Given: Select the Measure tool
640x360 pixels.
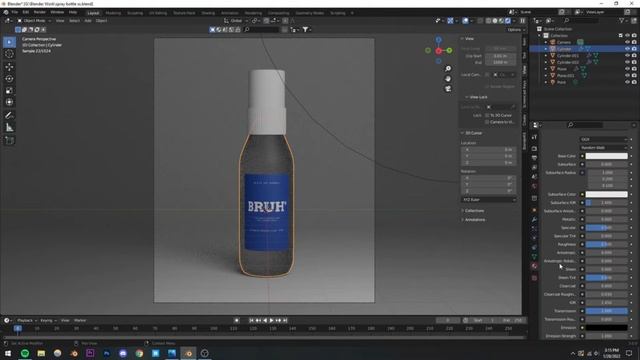Looking at the screenshot, I should [x=9, y=128].
